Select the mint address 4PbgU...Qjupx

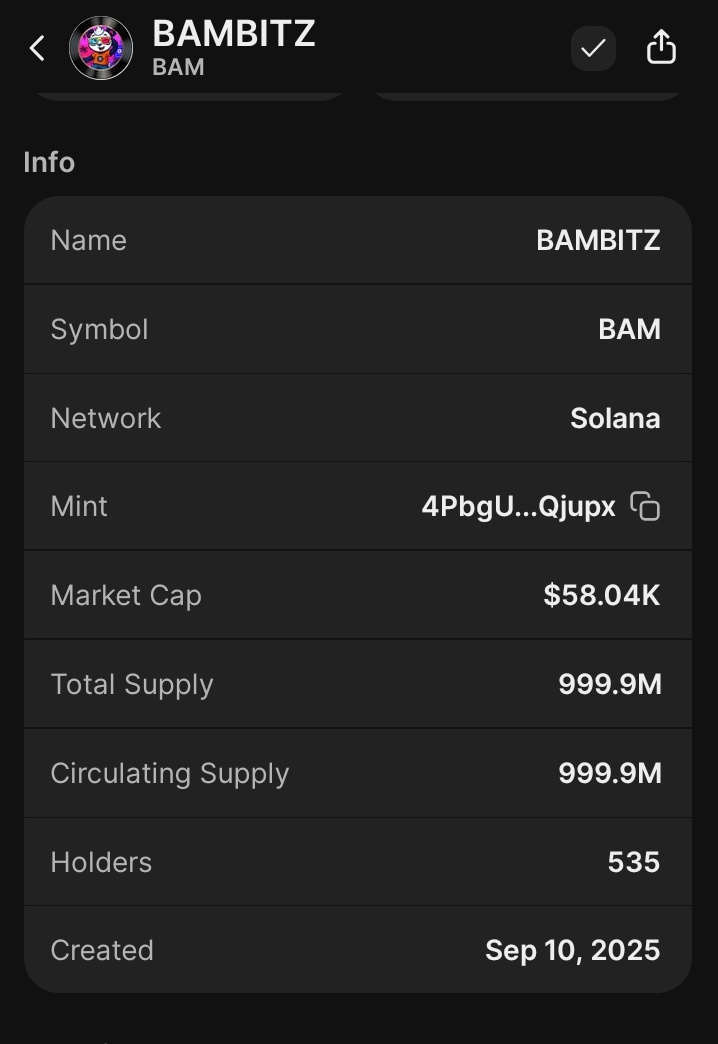pyautogui.click(x=518, y=507)
